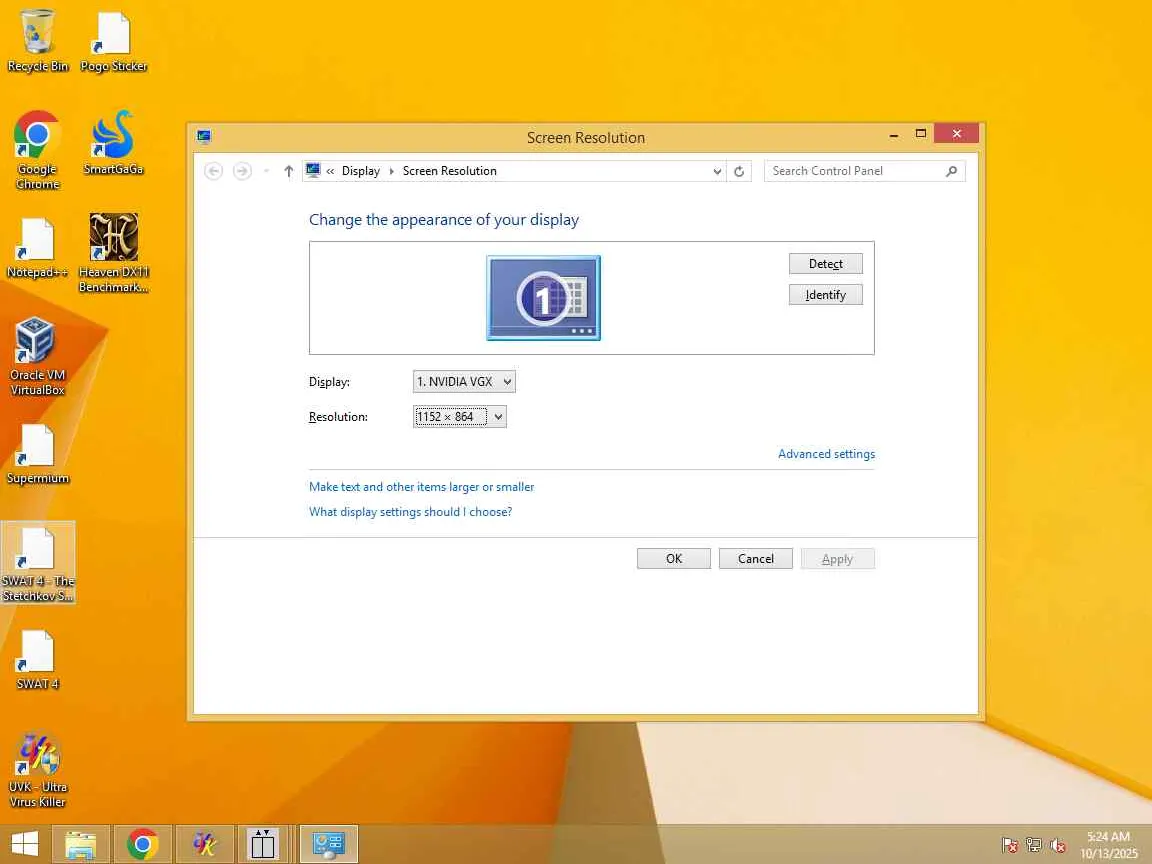
Task: Open the UVK taskbar icon
Action: coord(205,844)
